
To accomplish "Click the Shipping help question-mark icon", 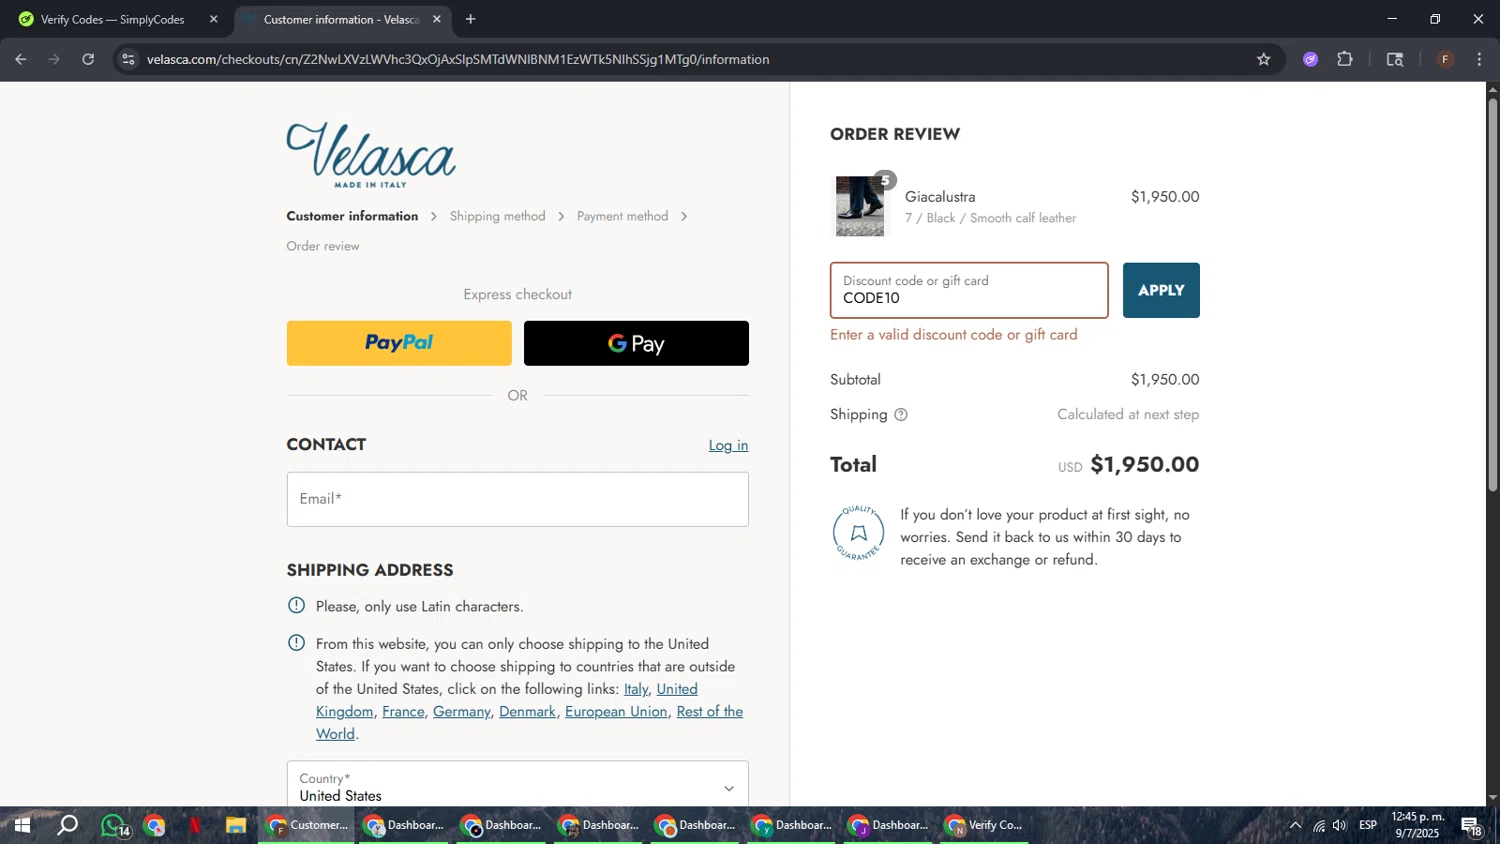I will pyautogui.click(x=901, y=415).
